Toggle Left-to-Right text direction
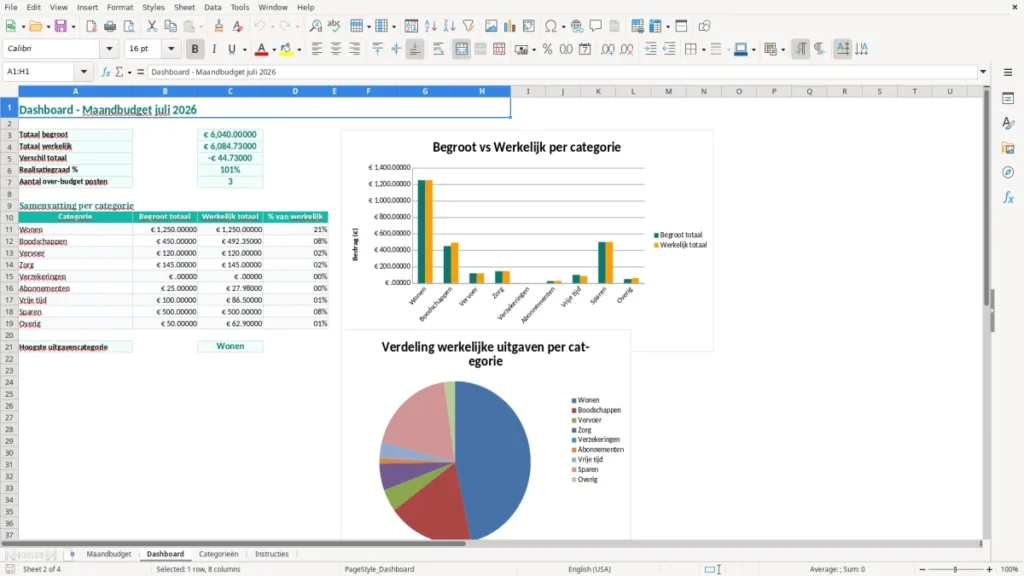Image resolution: width=1024 pixels, height=576 pixels. pos(801,49)
